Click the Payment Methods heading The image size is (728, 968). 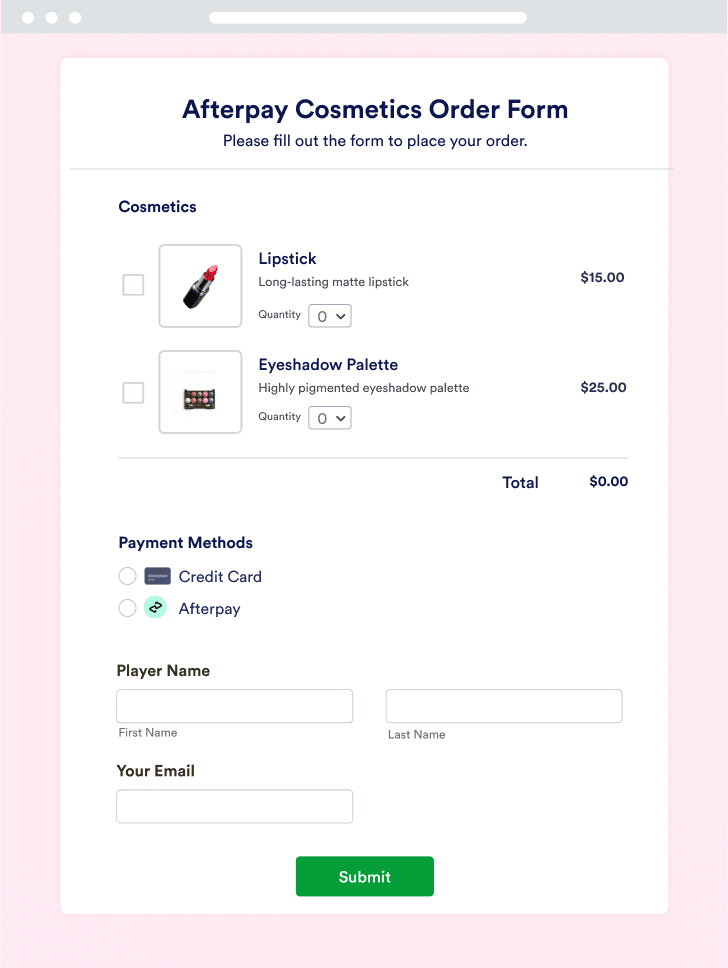pos(185,542)
